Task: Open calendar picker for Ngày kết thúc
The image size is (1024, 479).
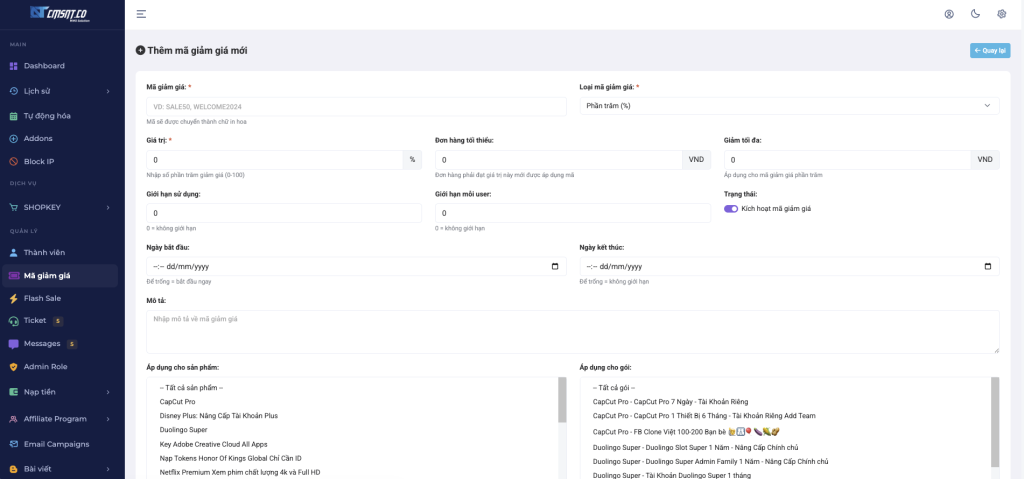Action: click(x=988, y=267)
